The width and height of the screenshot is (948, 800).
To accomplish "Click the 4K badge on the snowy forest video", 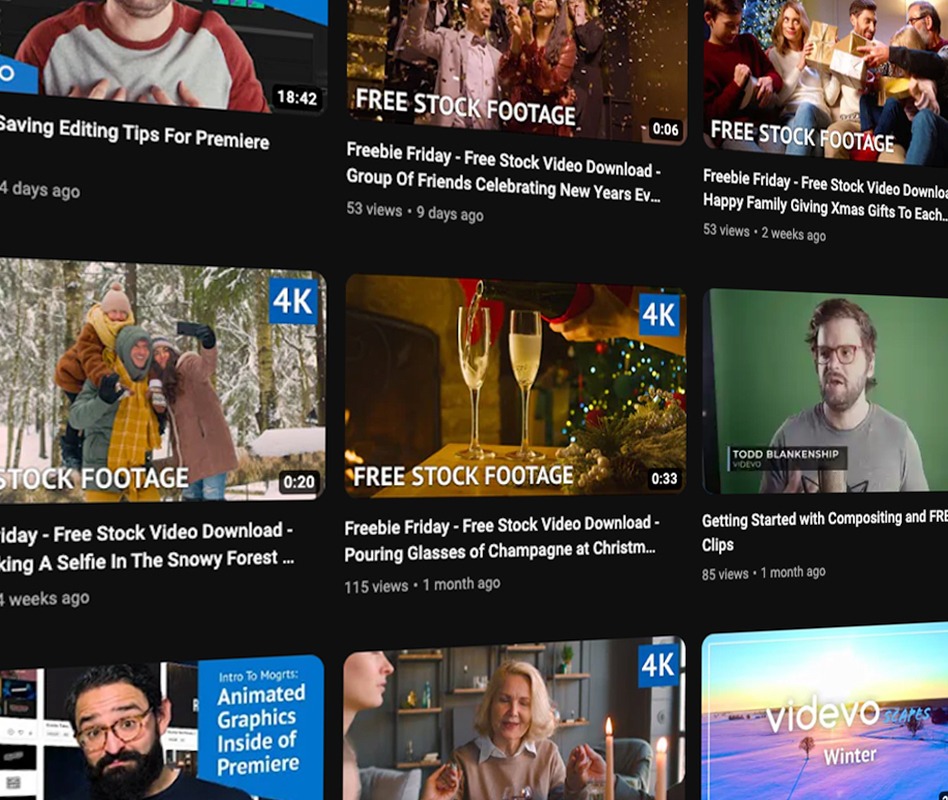I will point(293,300).
